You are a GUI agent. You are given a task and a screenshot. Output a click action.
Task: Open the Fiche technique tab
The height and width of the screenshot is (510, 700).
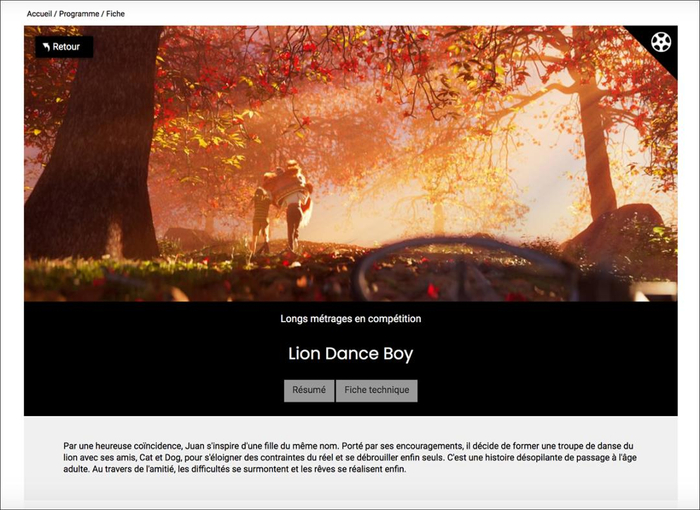tap(377, 391)
